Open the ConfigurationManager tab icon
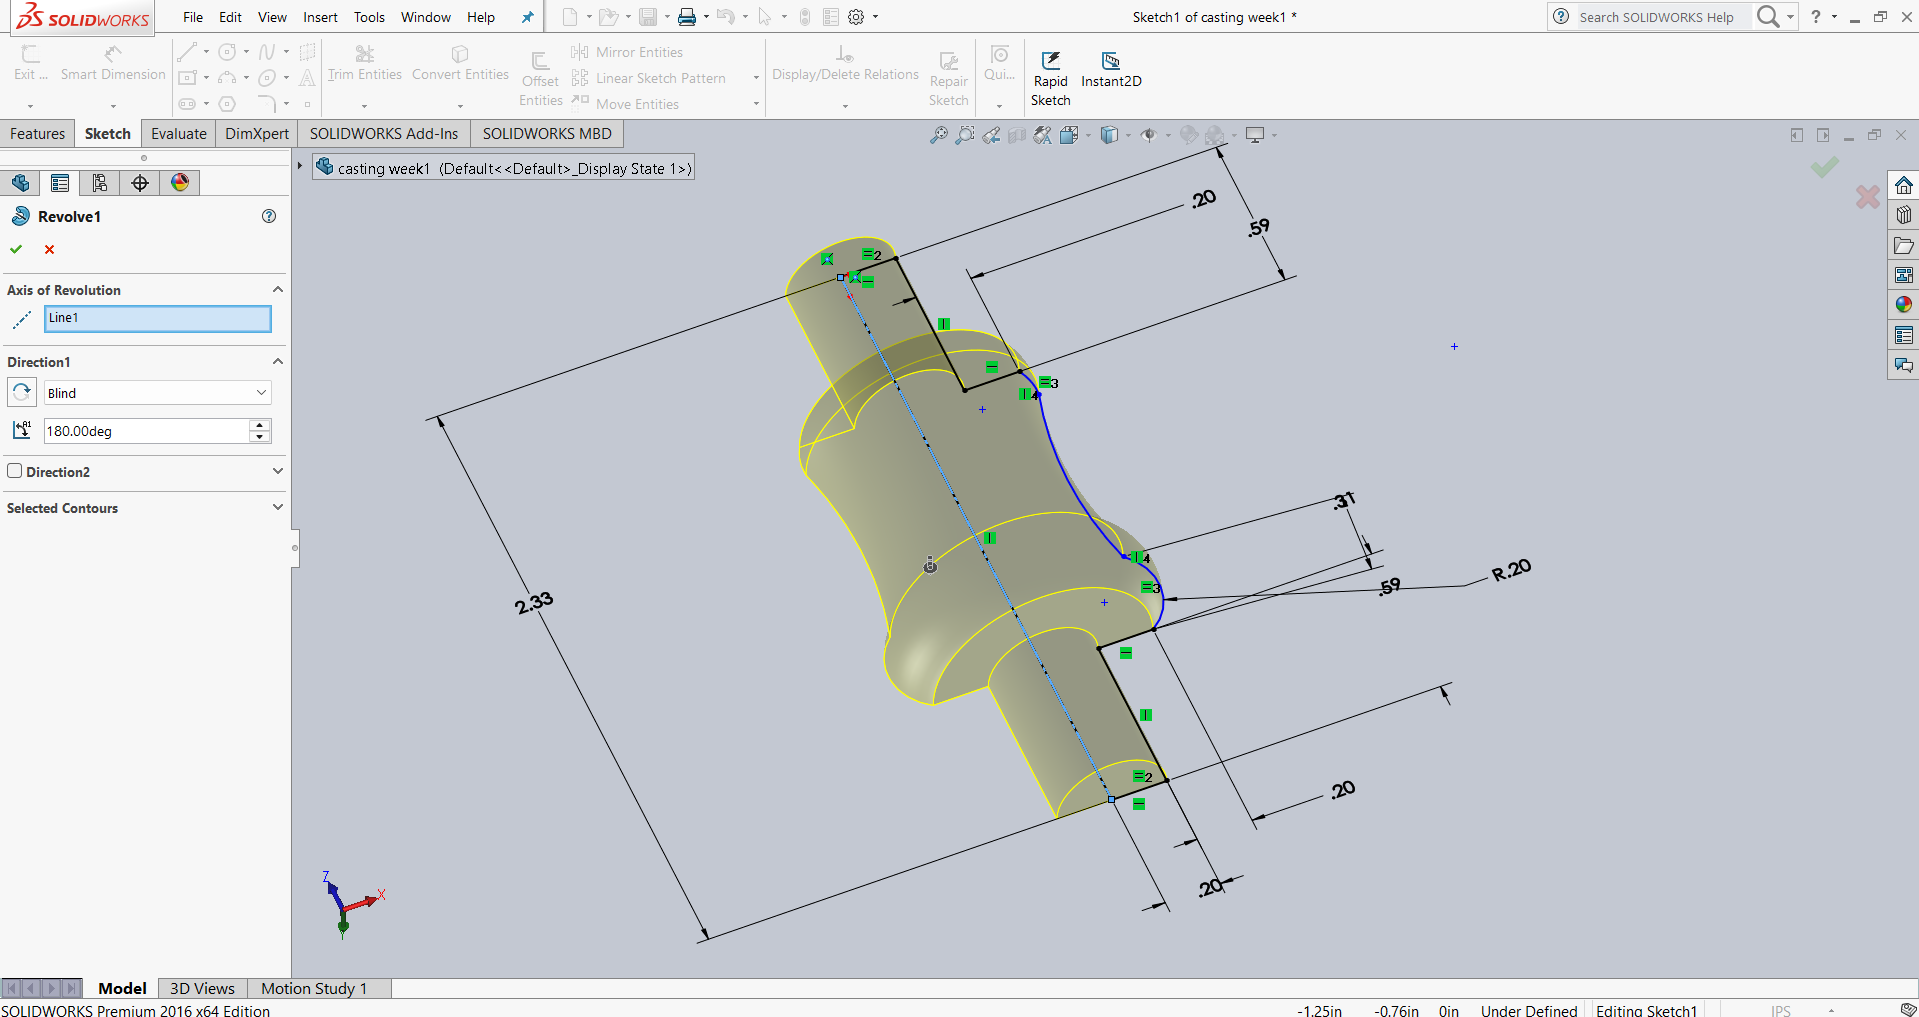 (100, 183)
